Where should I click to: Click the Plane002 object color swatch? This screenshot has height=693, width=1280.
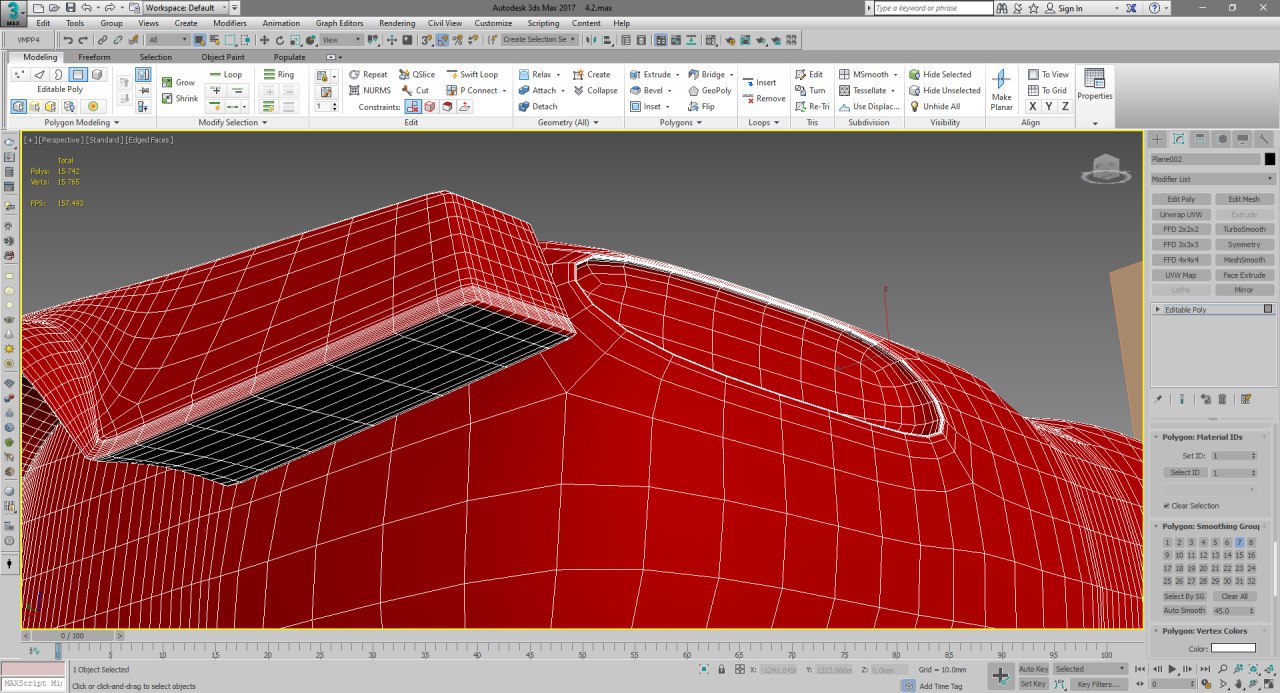(x=1270, y=159)
